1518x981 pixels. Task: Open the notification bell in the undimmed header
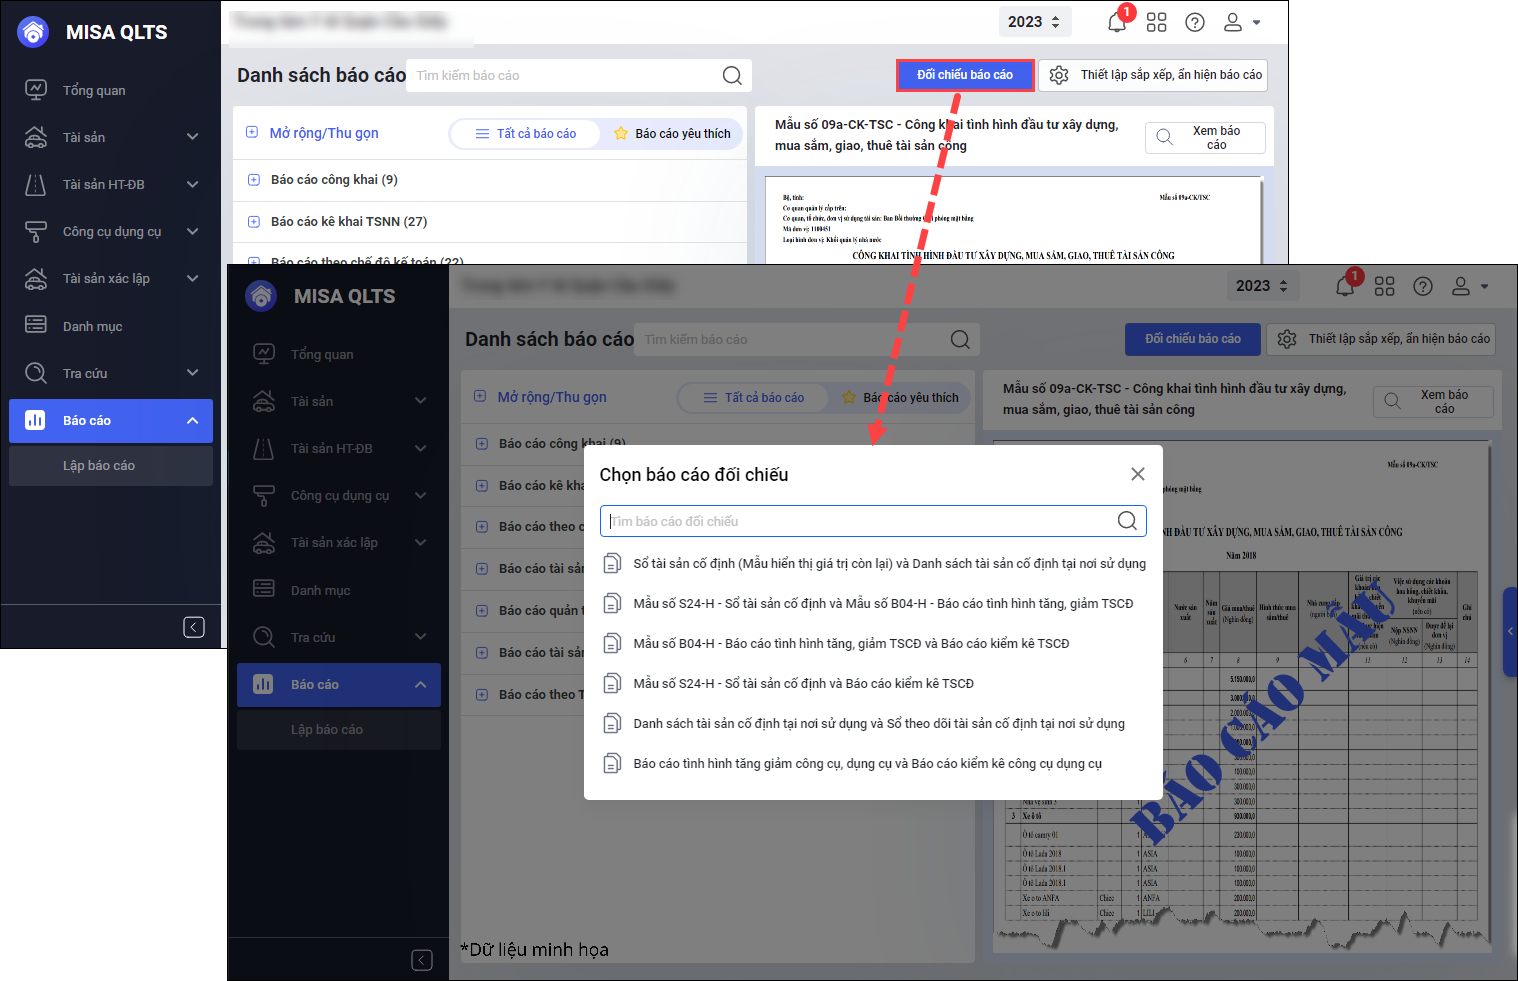click(x=1117, y=22)
